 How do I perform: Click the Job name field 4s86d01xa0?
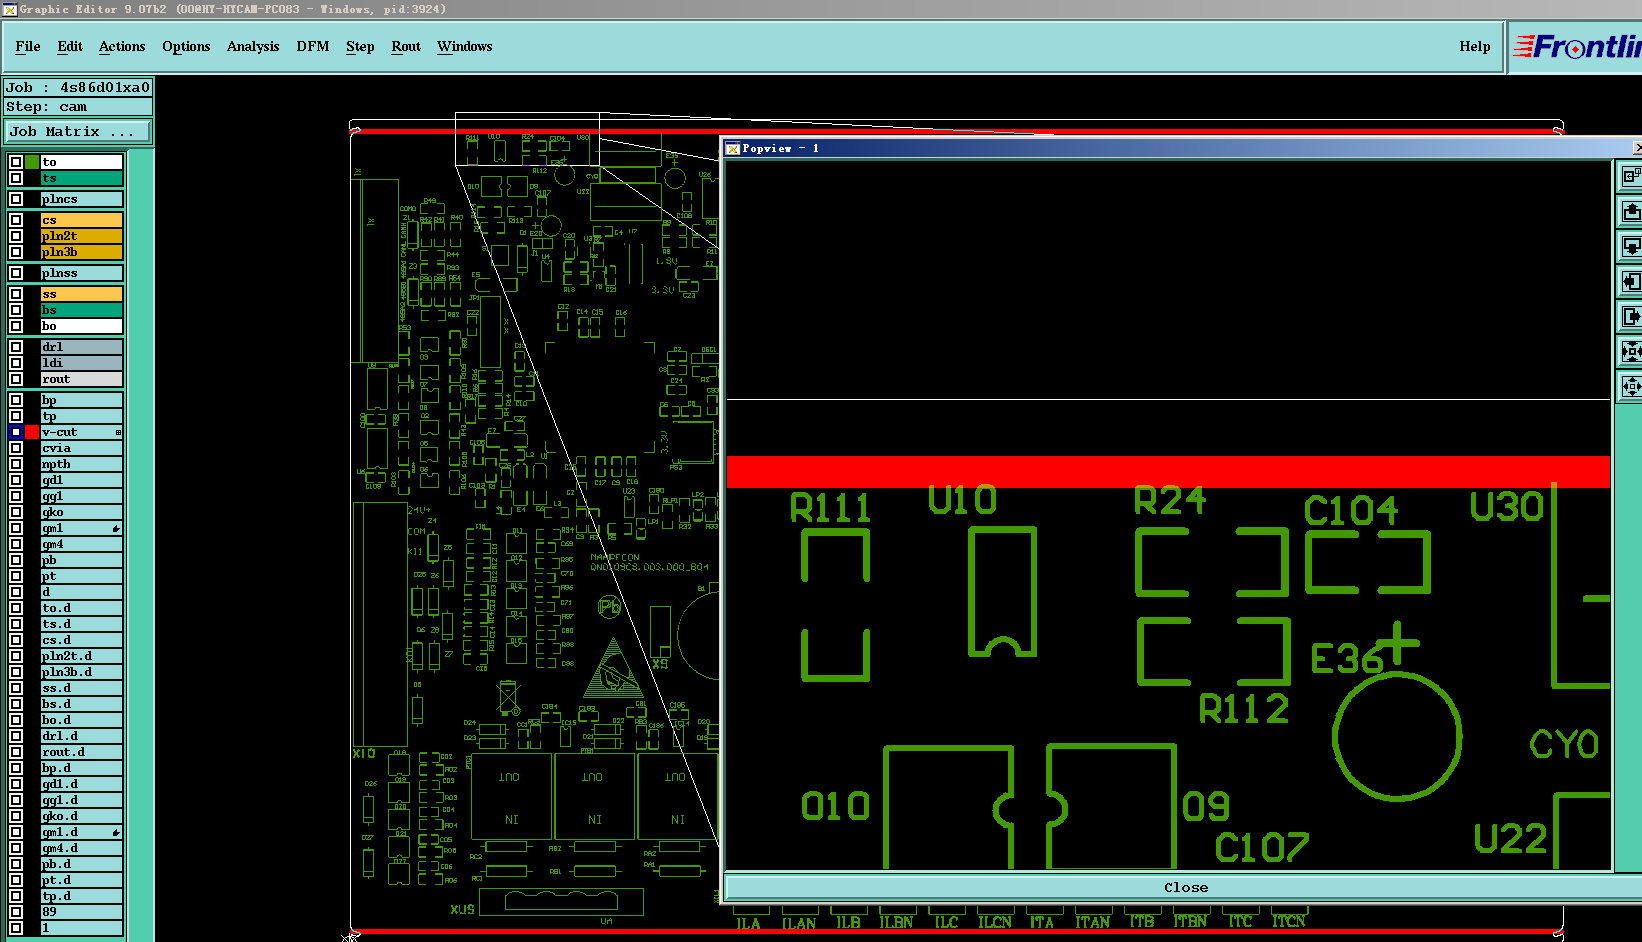coord(78,87)
